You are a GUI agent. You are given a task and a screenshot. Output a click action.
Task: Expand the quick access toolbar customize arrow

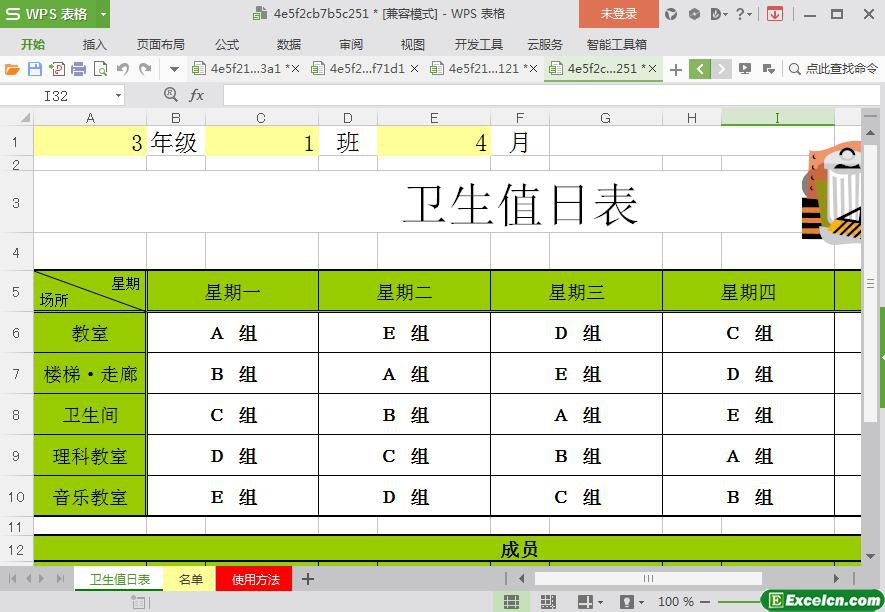coord(174,69)
